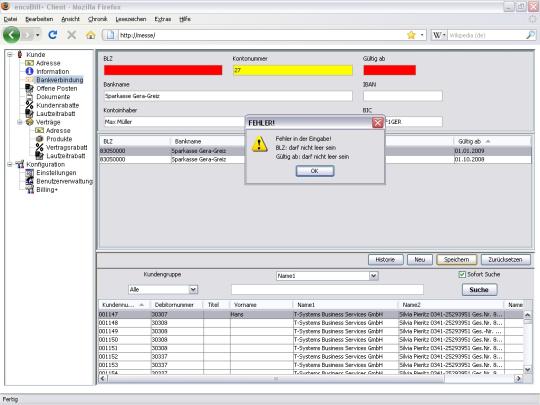Click the Firefox back arrow button
Image resolution: width=540 pixels, height=405 pixels.
click(11, 35)
